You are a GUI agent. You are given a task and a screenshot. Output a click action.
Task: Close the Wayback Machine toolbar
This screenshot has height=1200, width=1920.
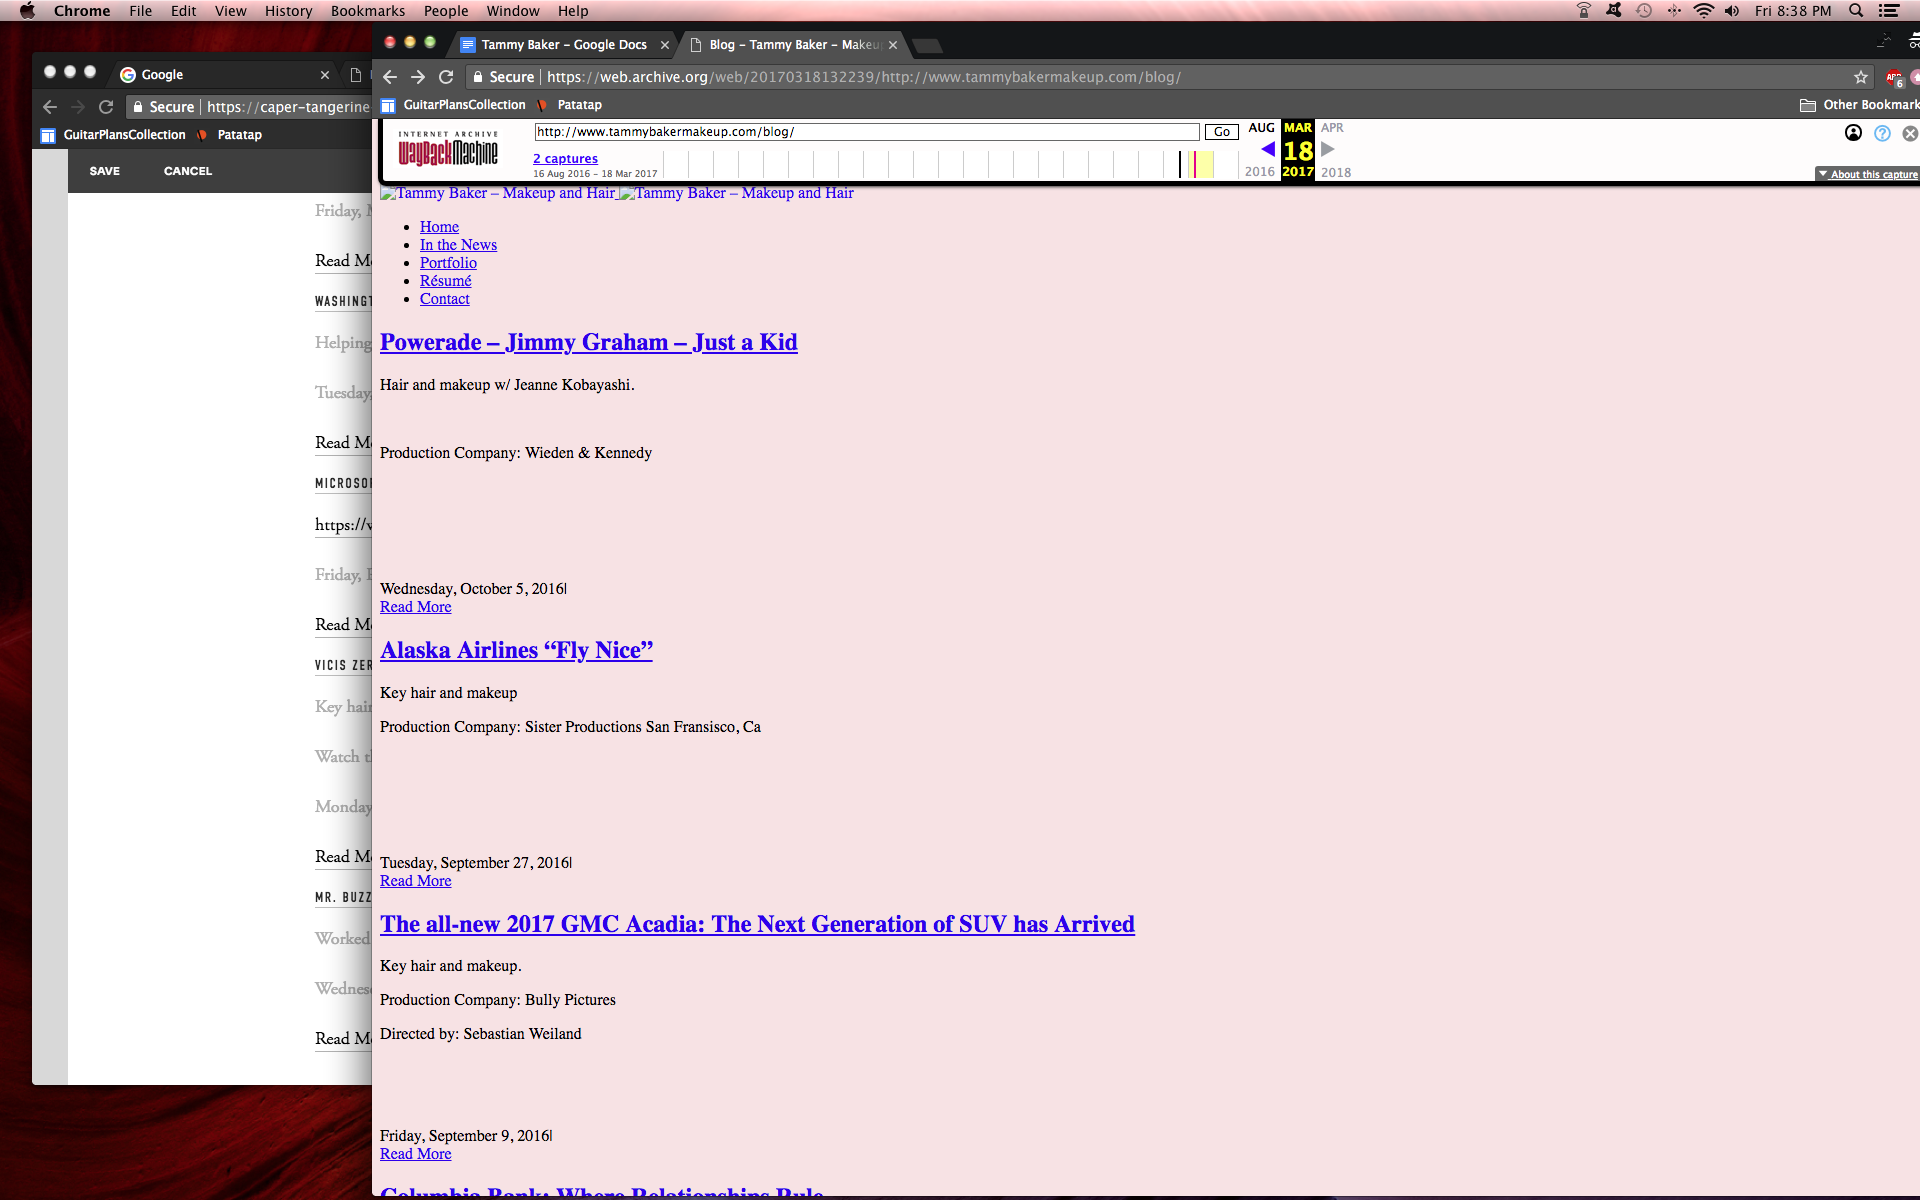pyautogui.click(x=1909, y=133)
